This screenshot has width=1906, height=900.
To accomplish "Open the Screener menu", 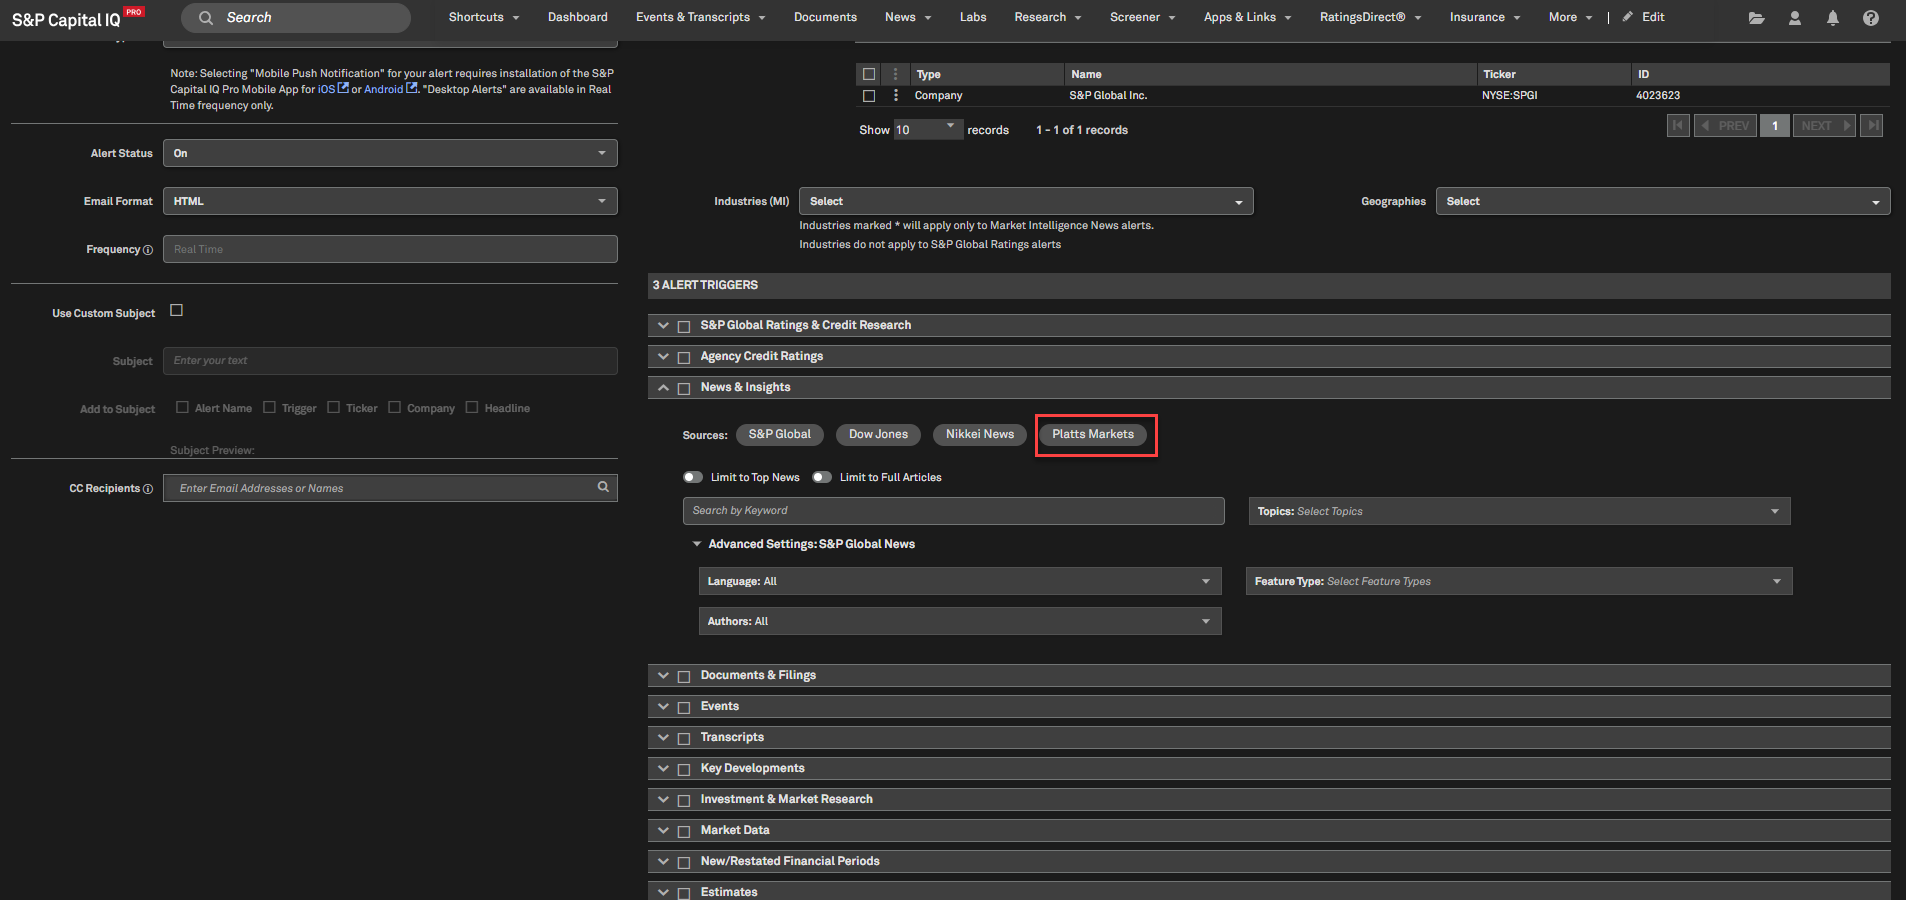I will (x=1142, y=17).
